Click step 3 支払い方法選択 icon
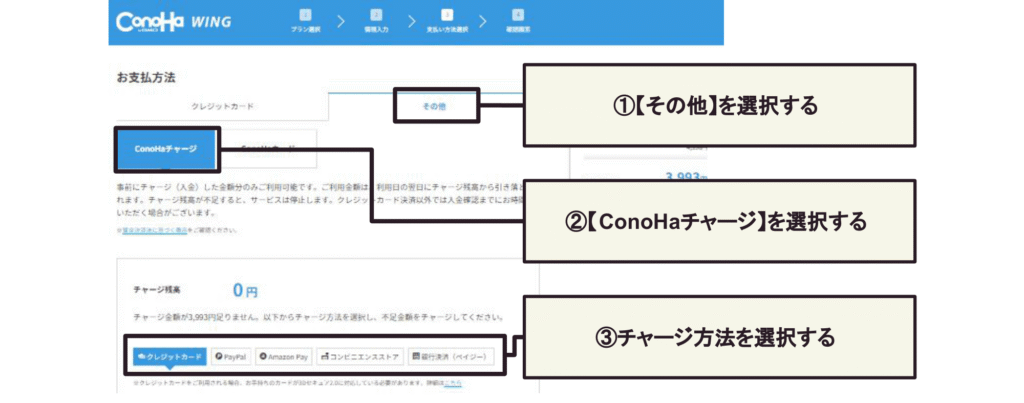This screenshot has height=403, width=1024. tap(446, 15)
